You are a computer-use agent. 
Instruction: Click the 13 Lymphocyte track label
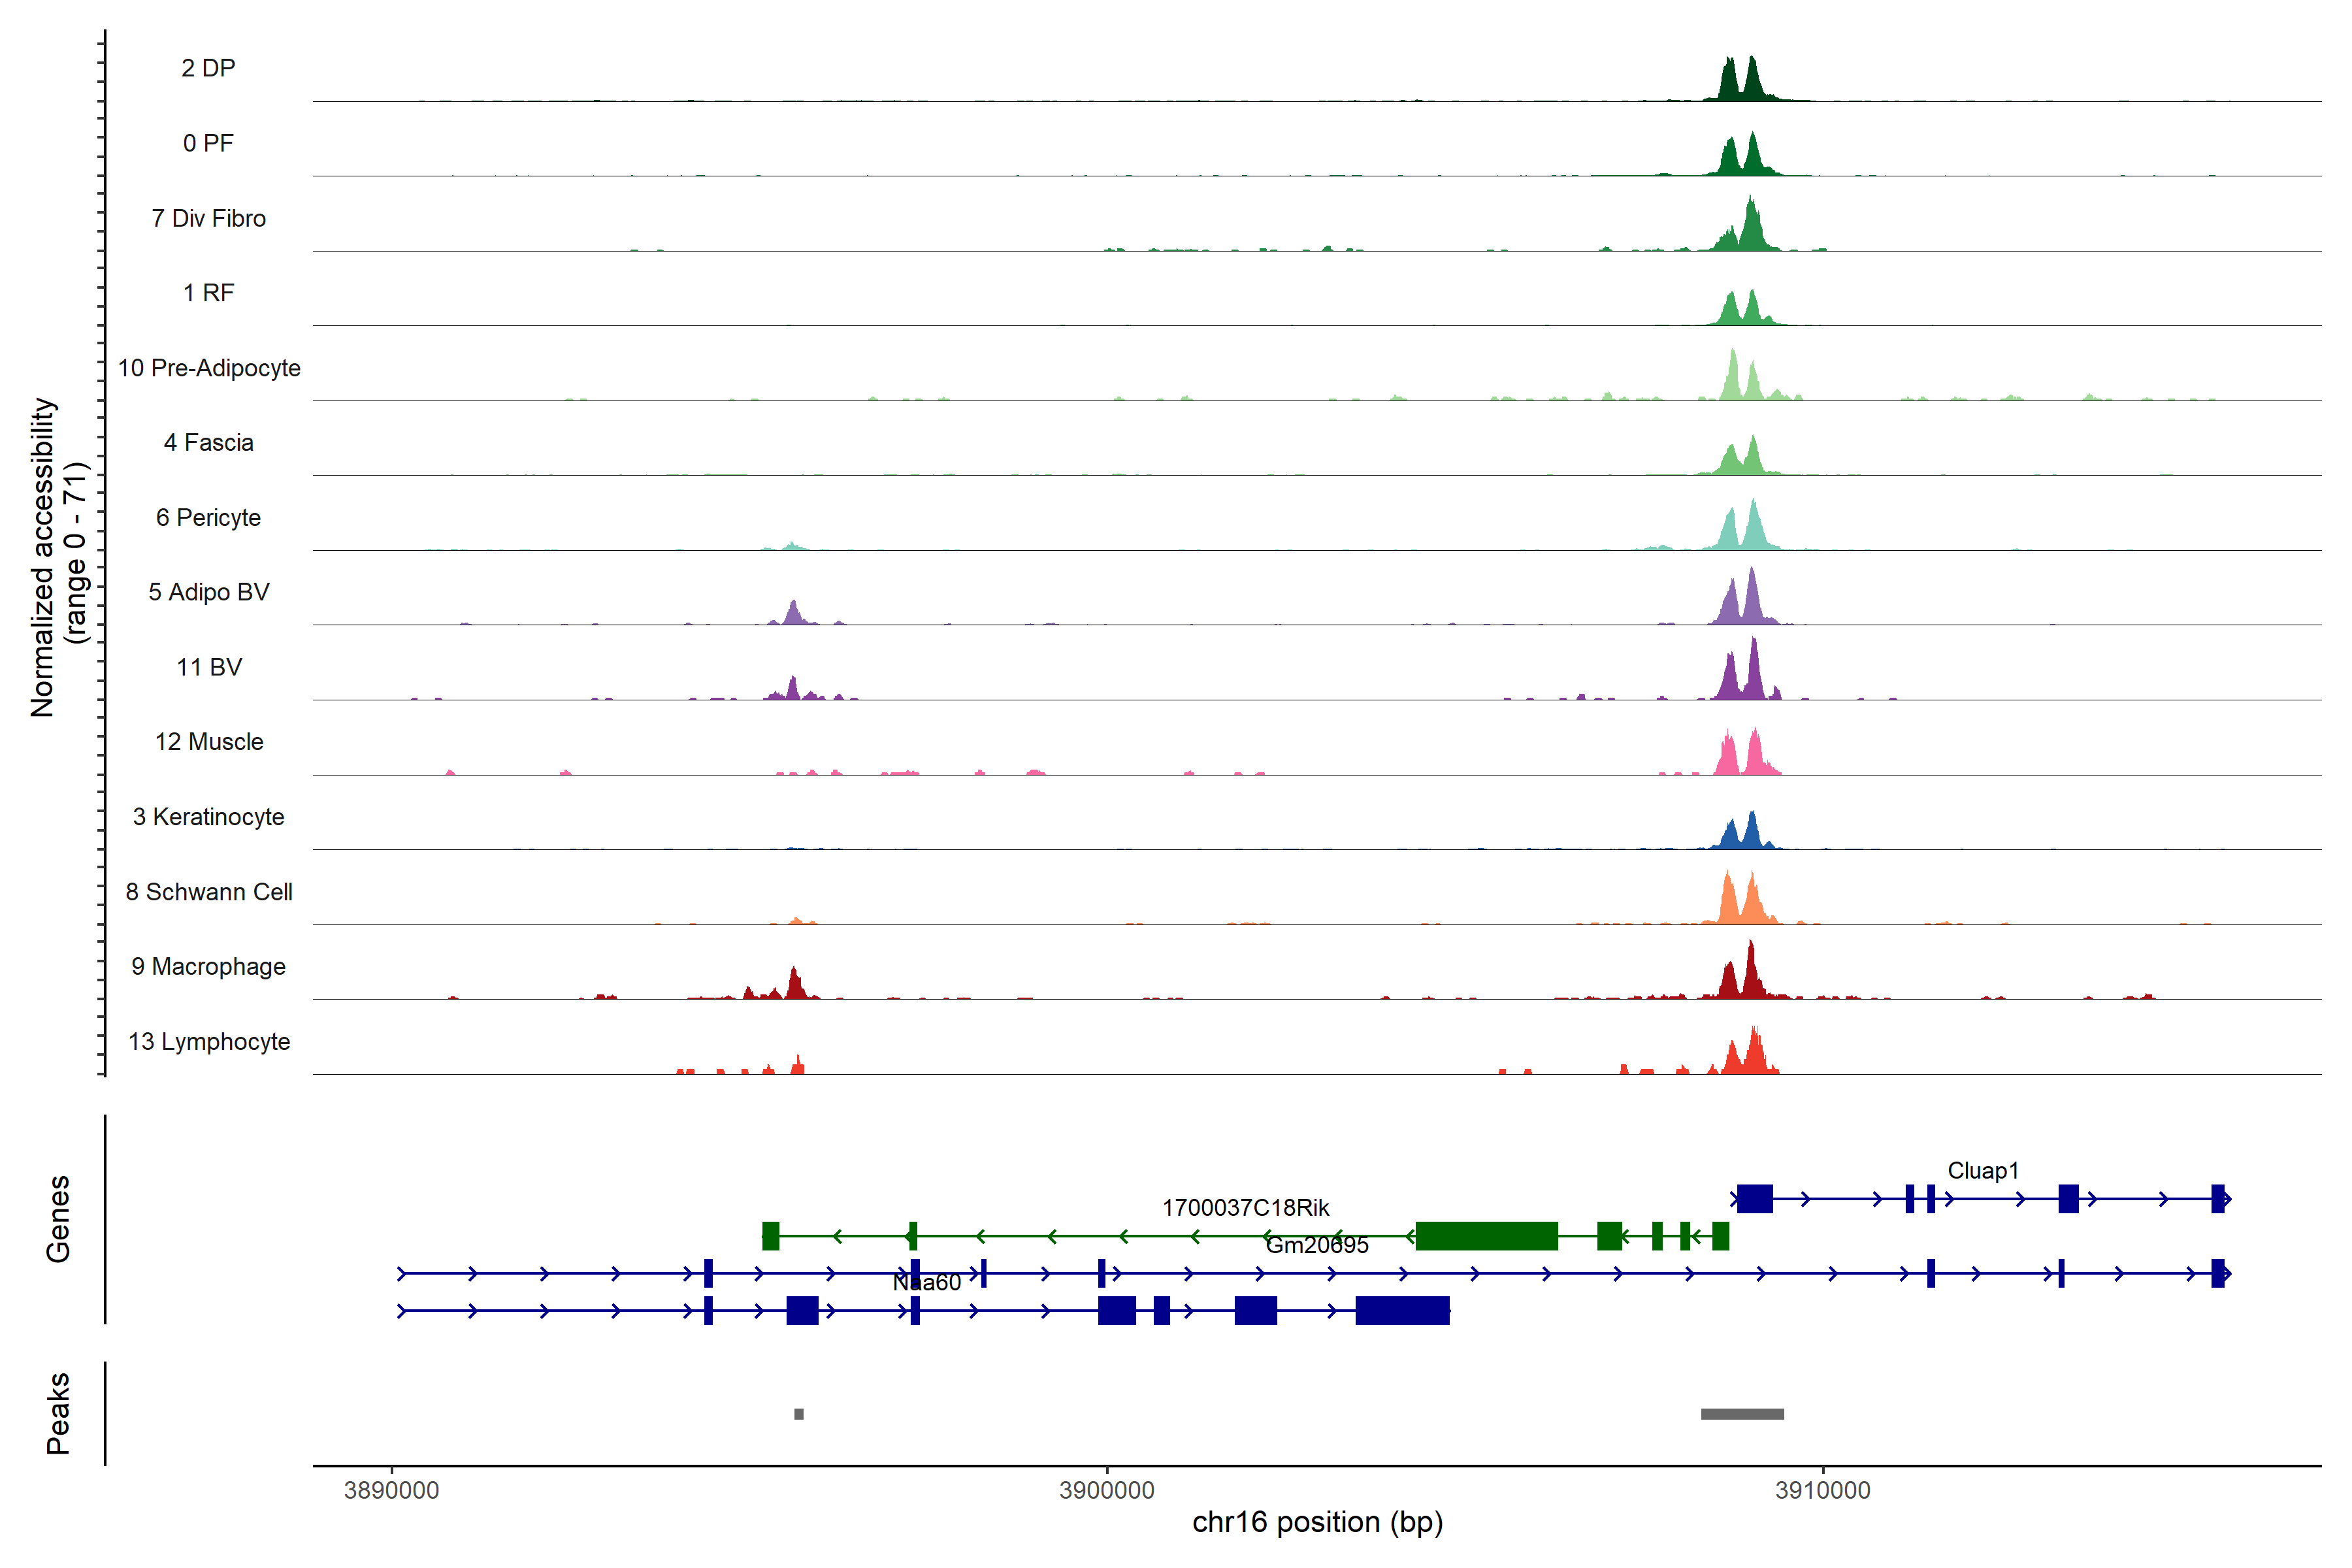pyautogui.click(x=209, y=1042)
